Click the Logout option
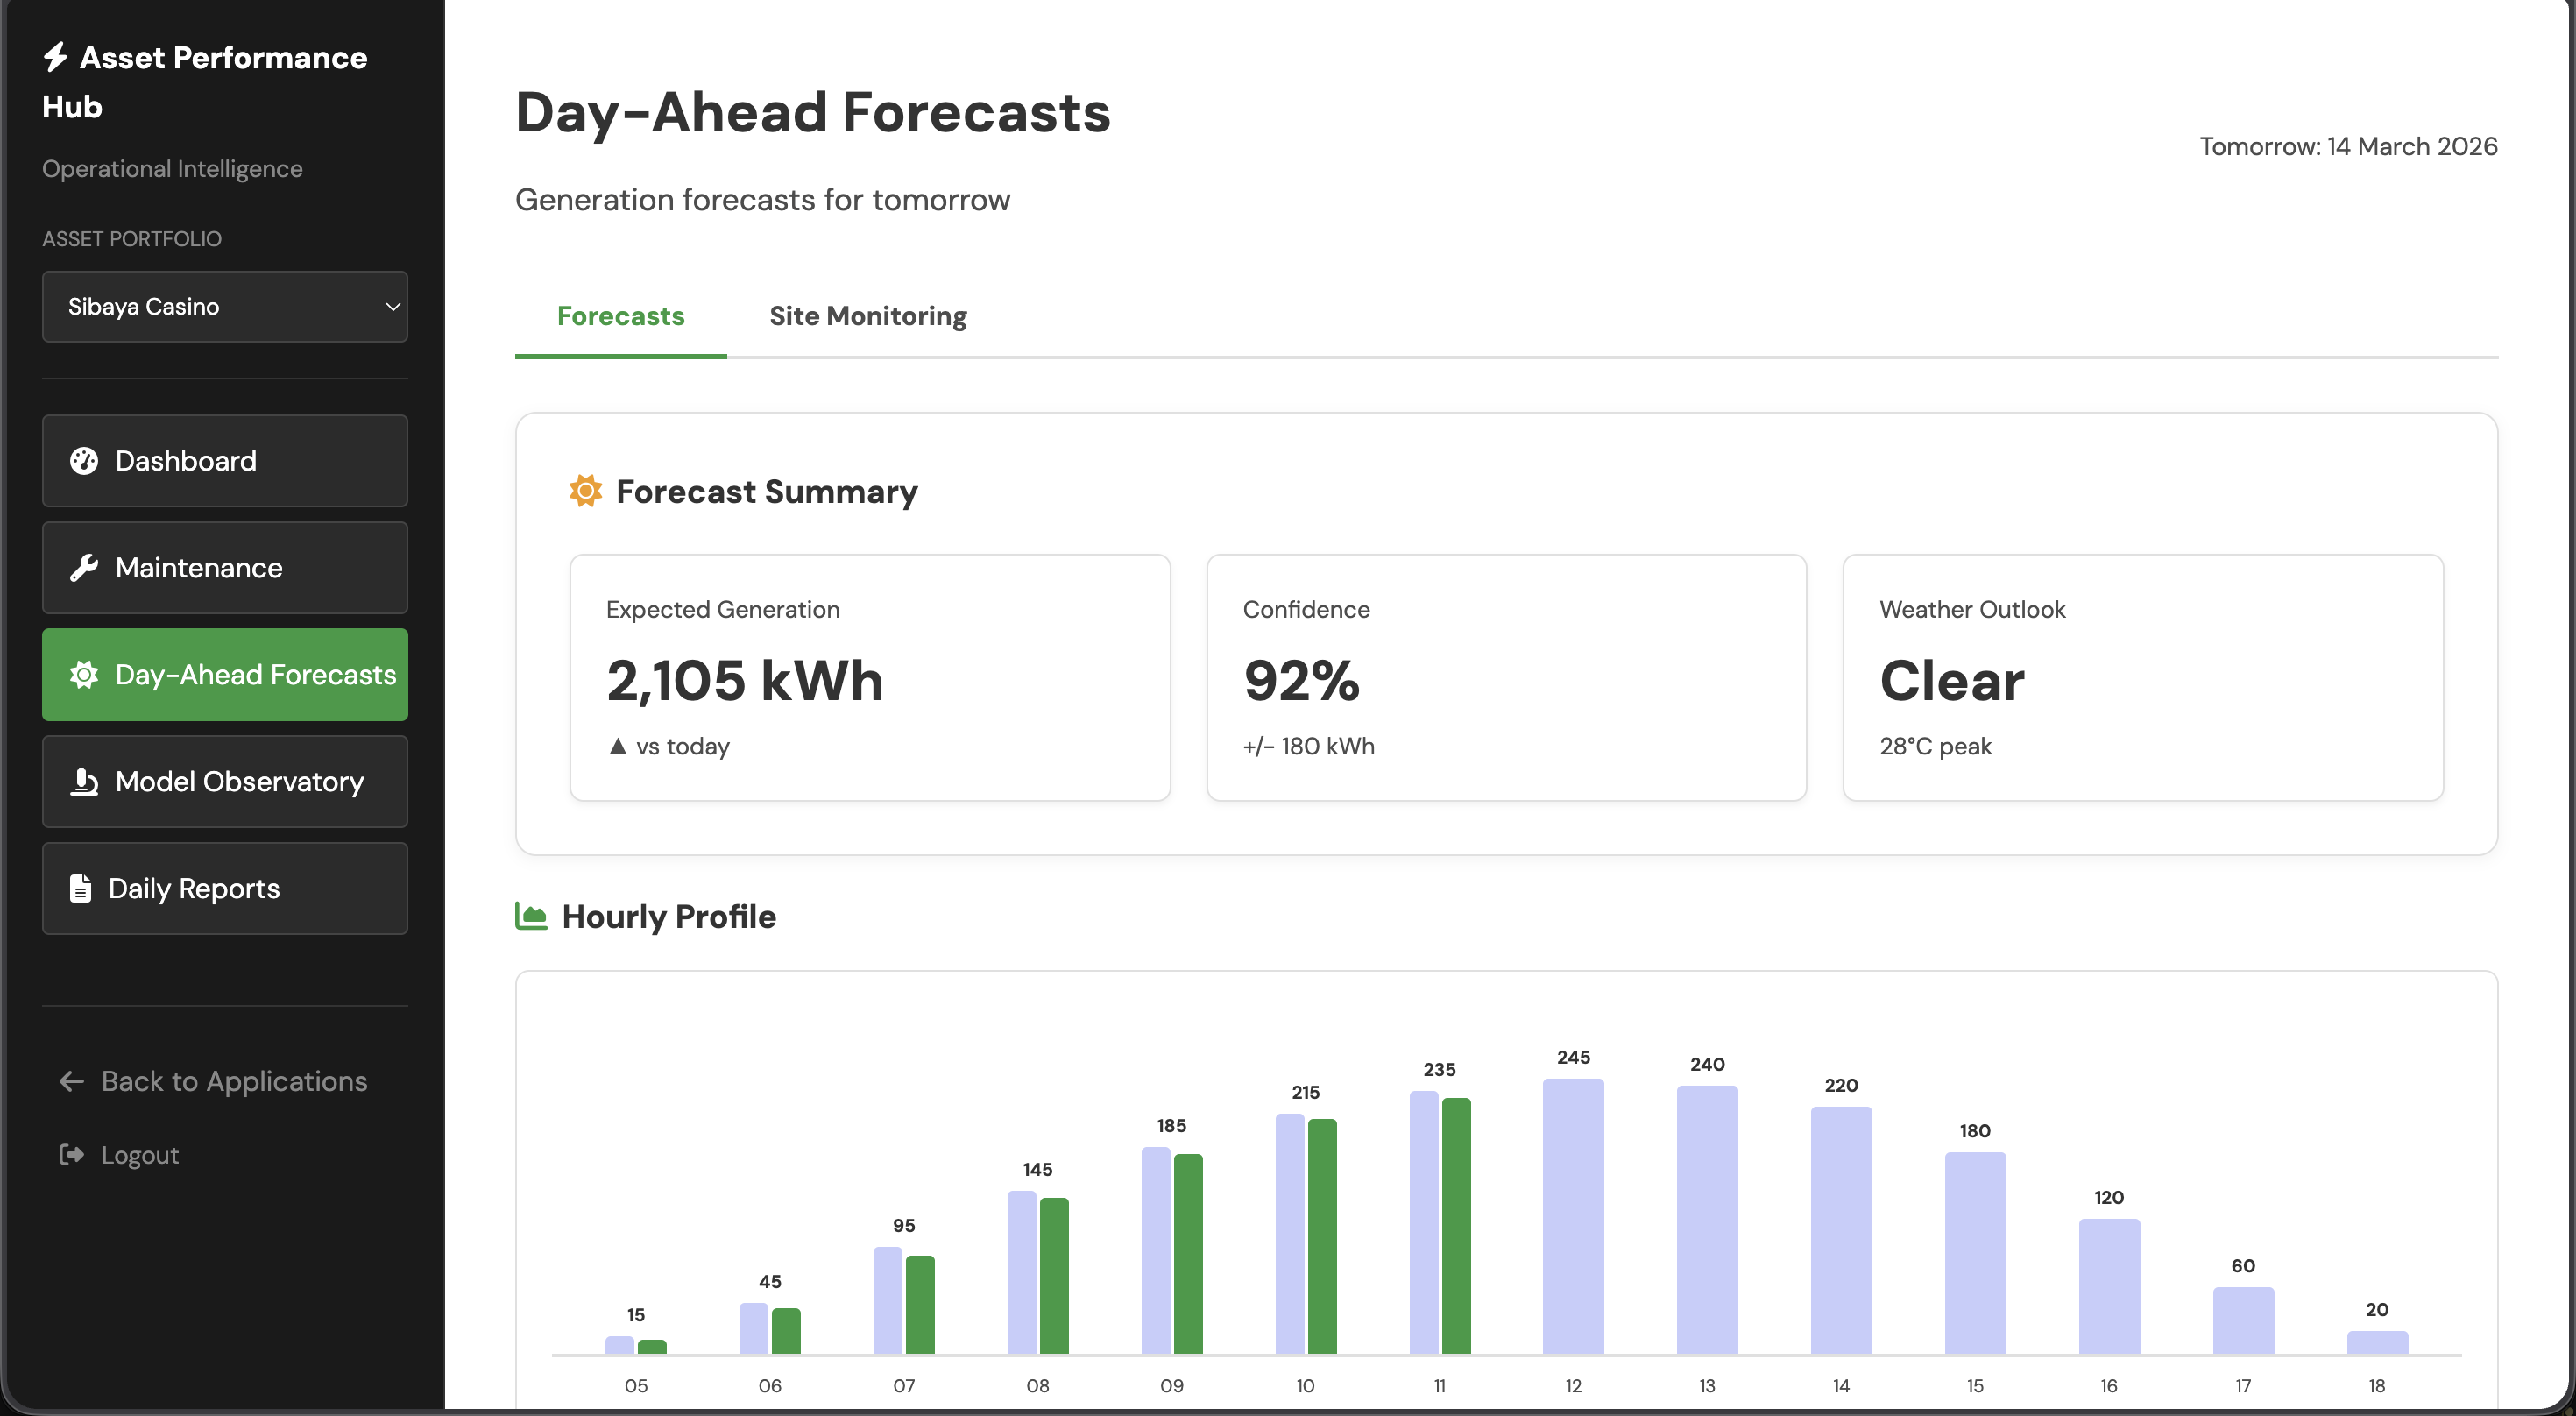2576x1416 pixels. pyautogui.click(x=139, y=1155)
